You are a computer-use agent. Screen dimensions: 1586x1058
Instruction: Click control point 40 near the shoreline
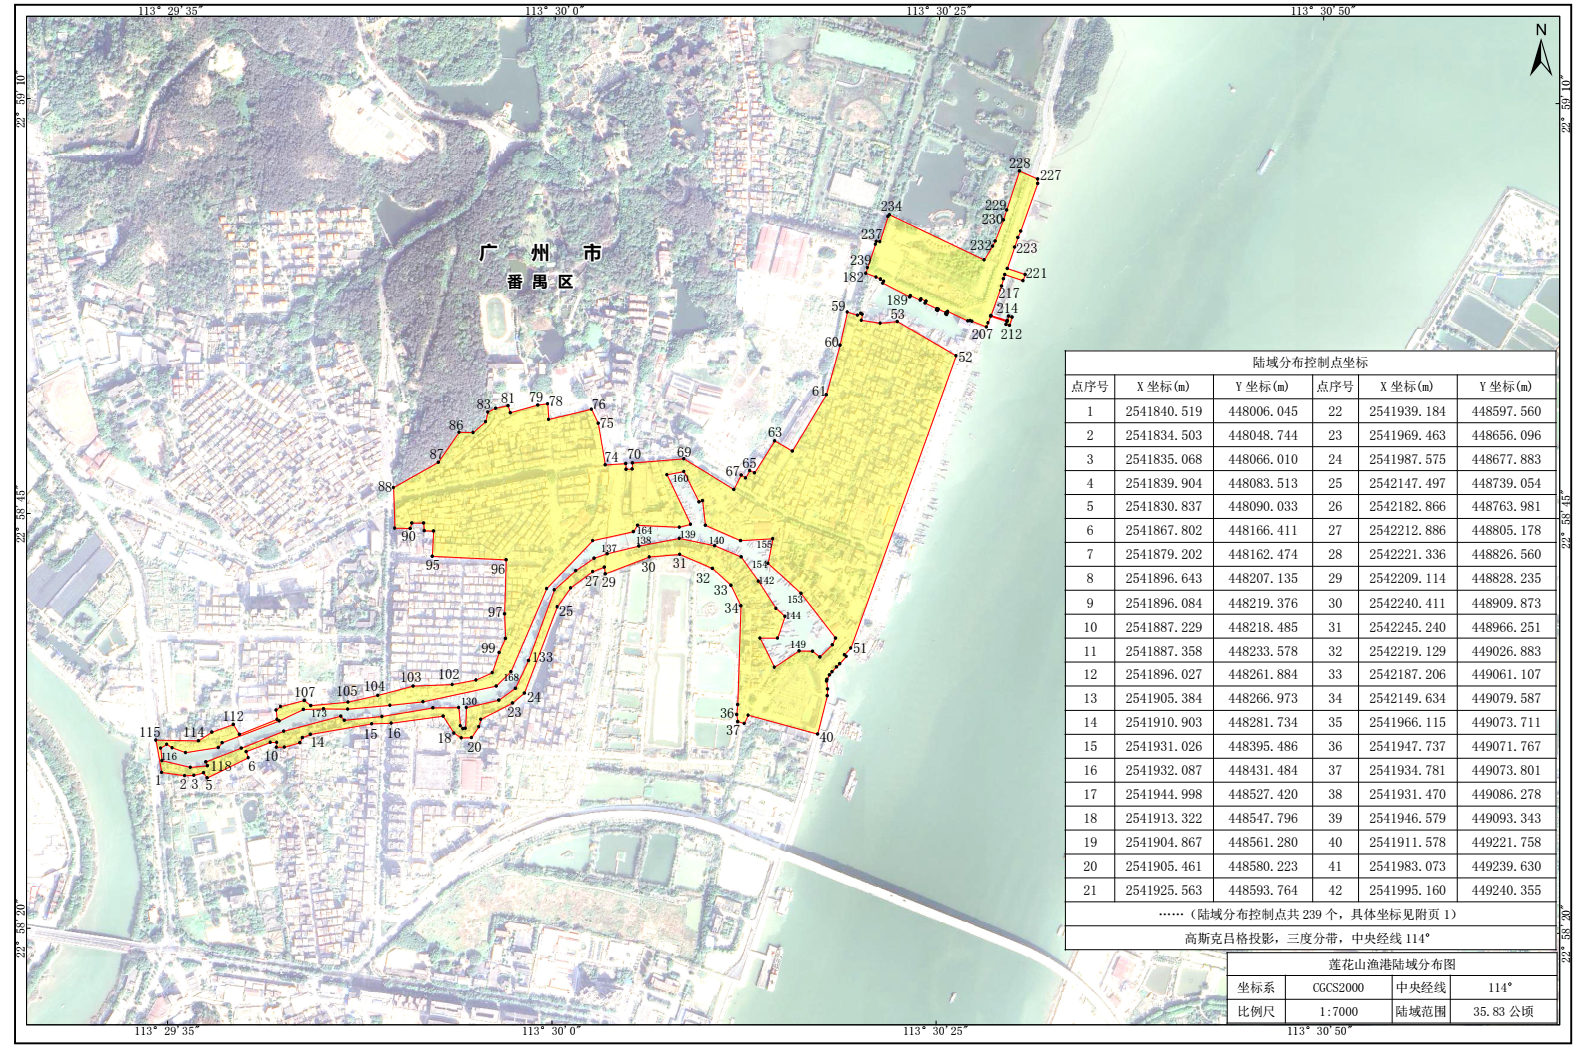[825, 738]
